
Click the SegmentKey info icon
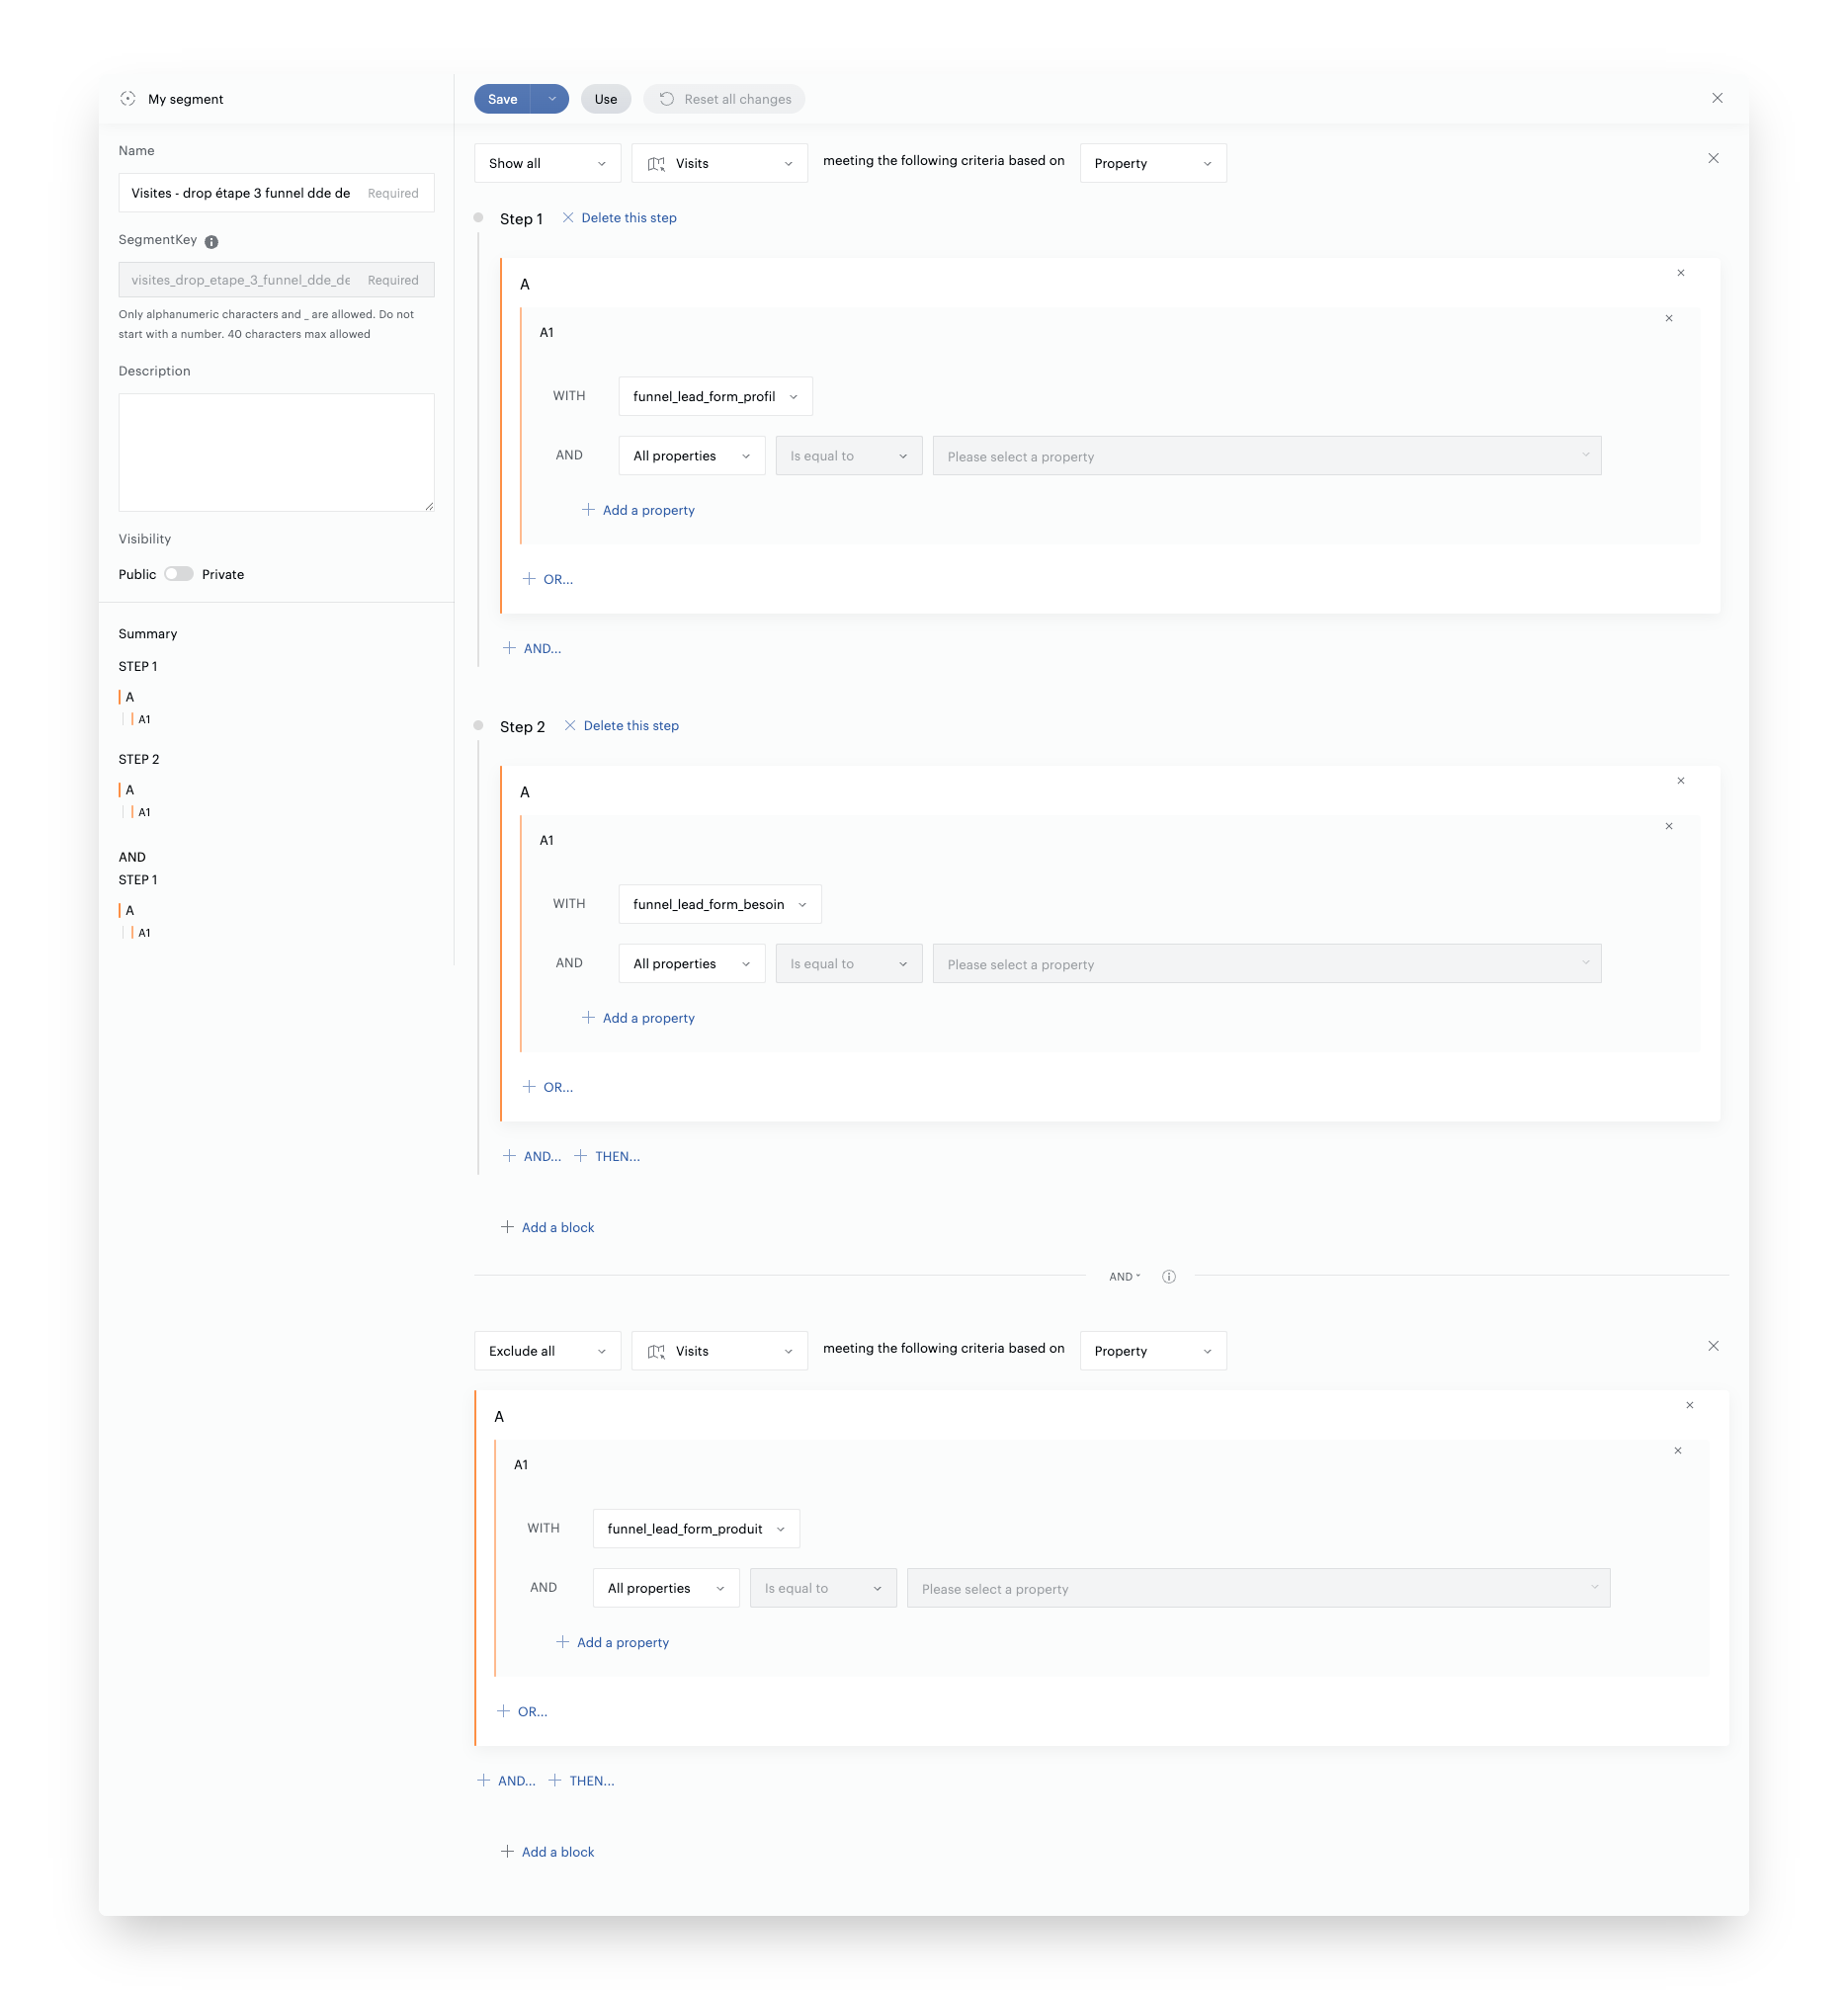pyautogui.click(x=211, y=241)
